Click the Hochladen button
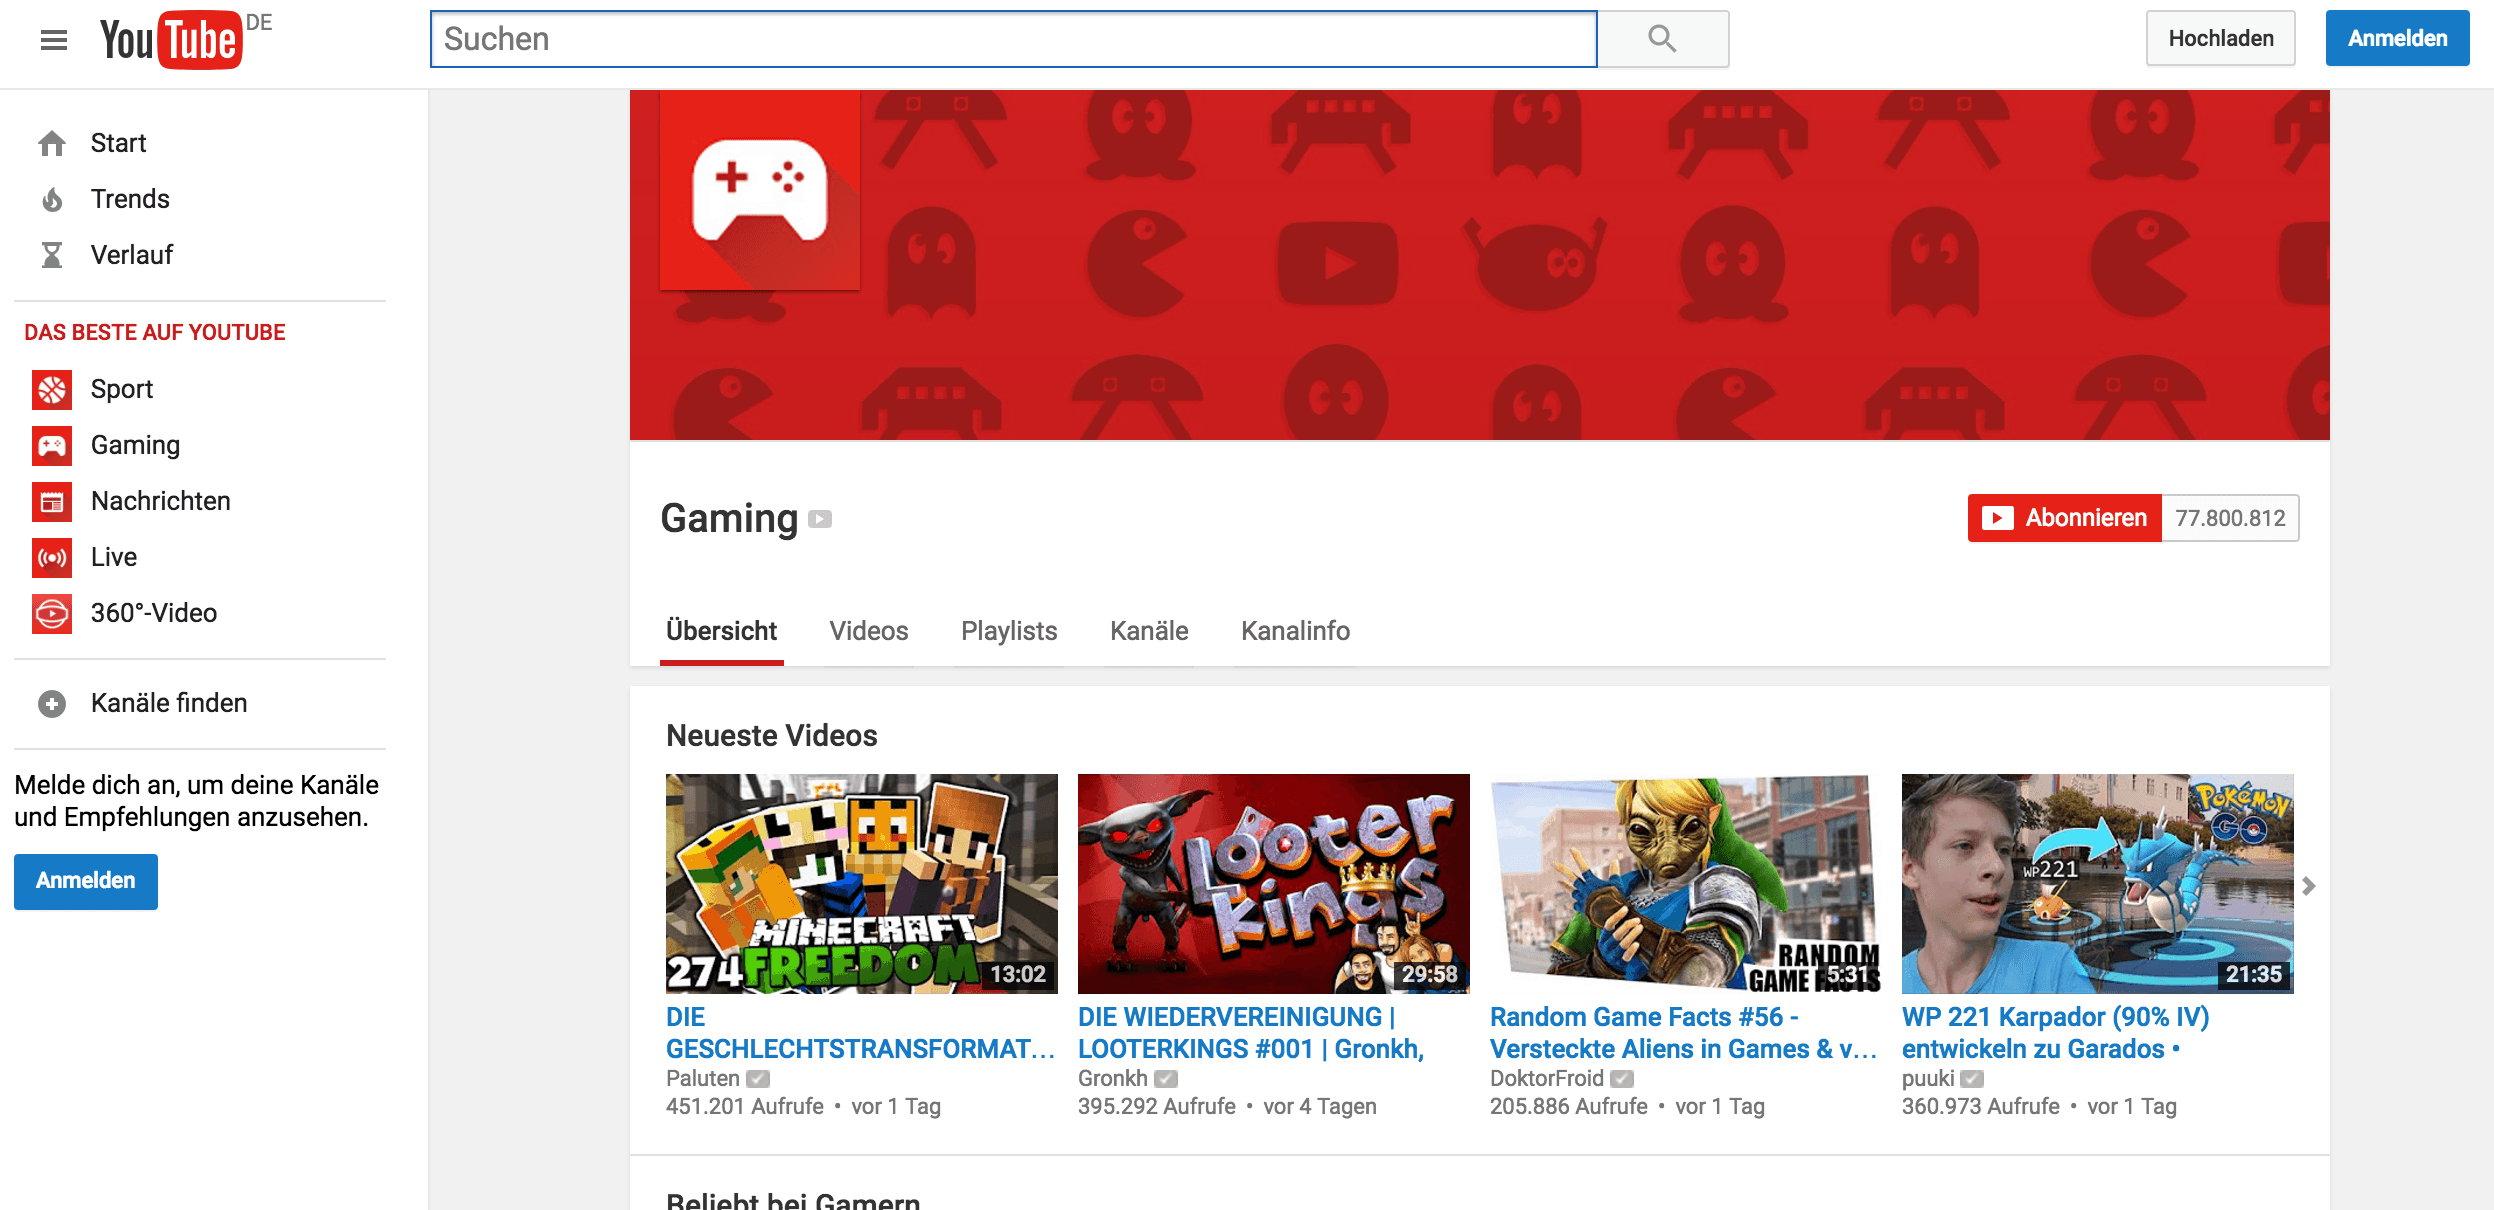Screen dimensions: 2494x1210 tap(2221, 39)
